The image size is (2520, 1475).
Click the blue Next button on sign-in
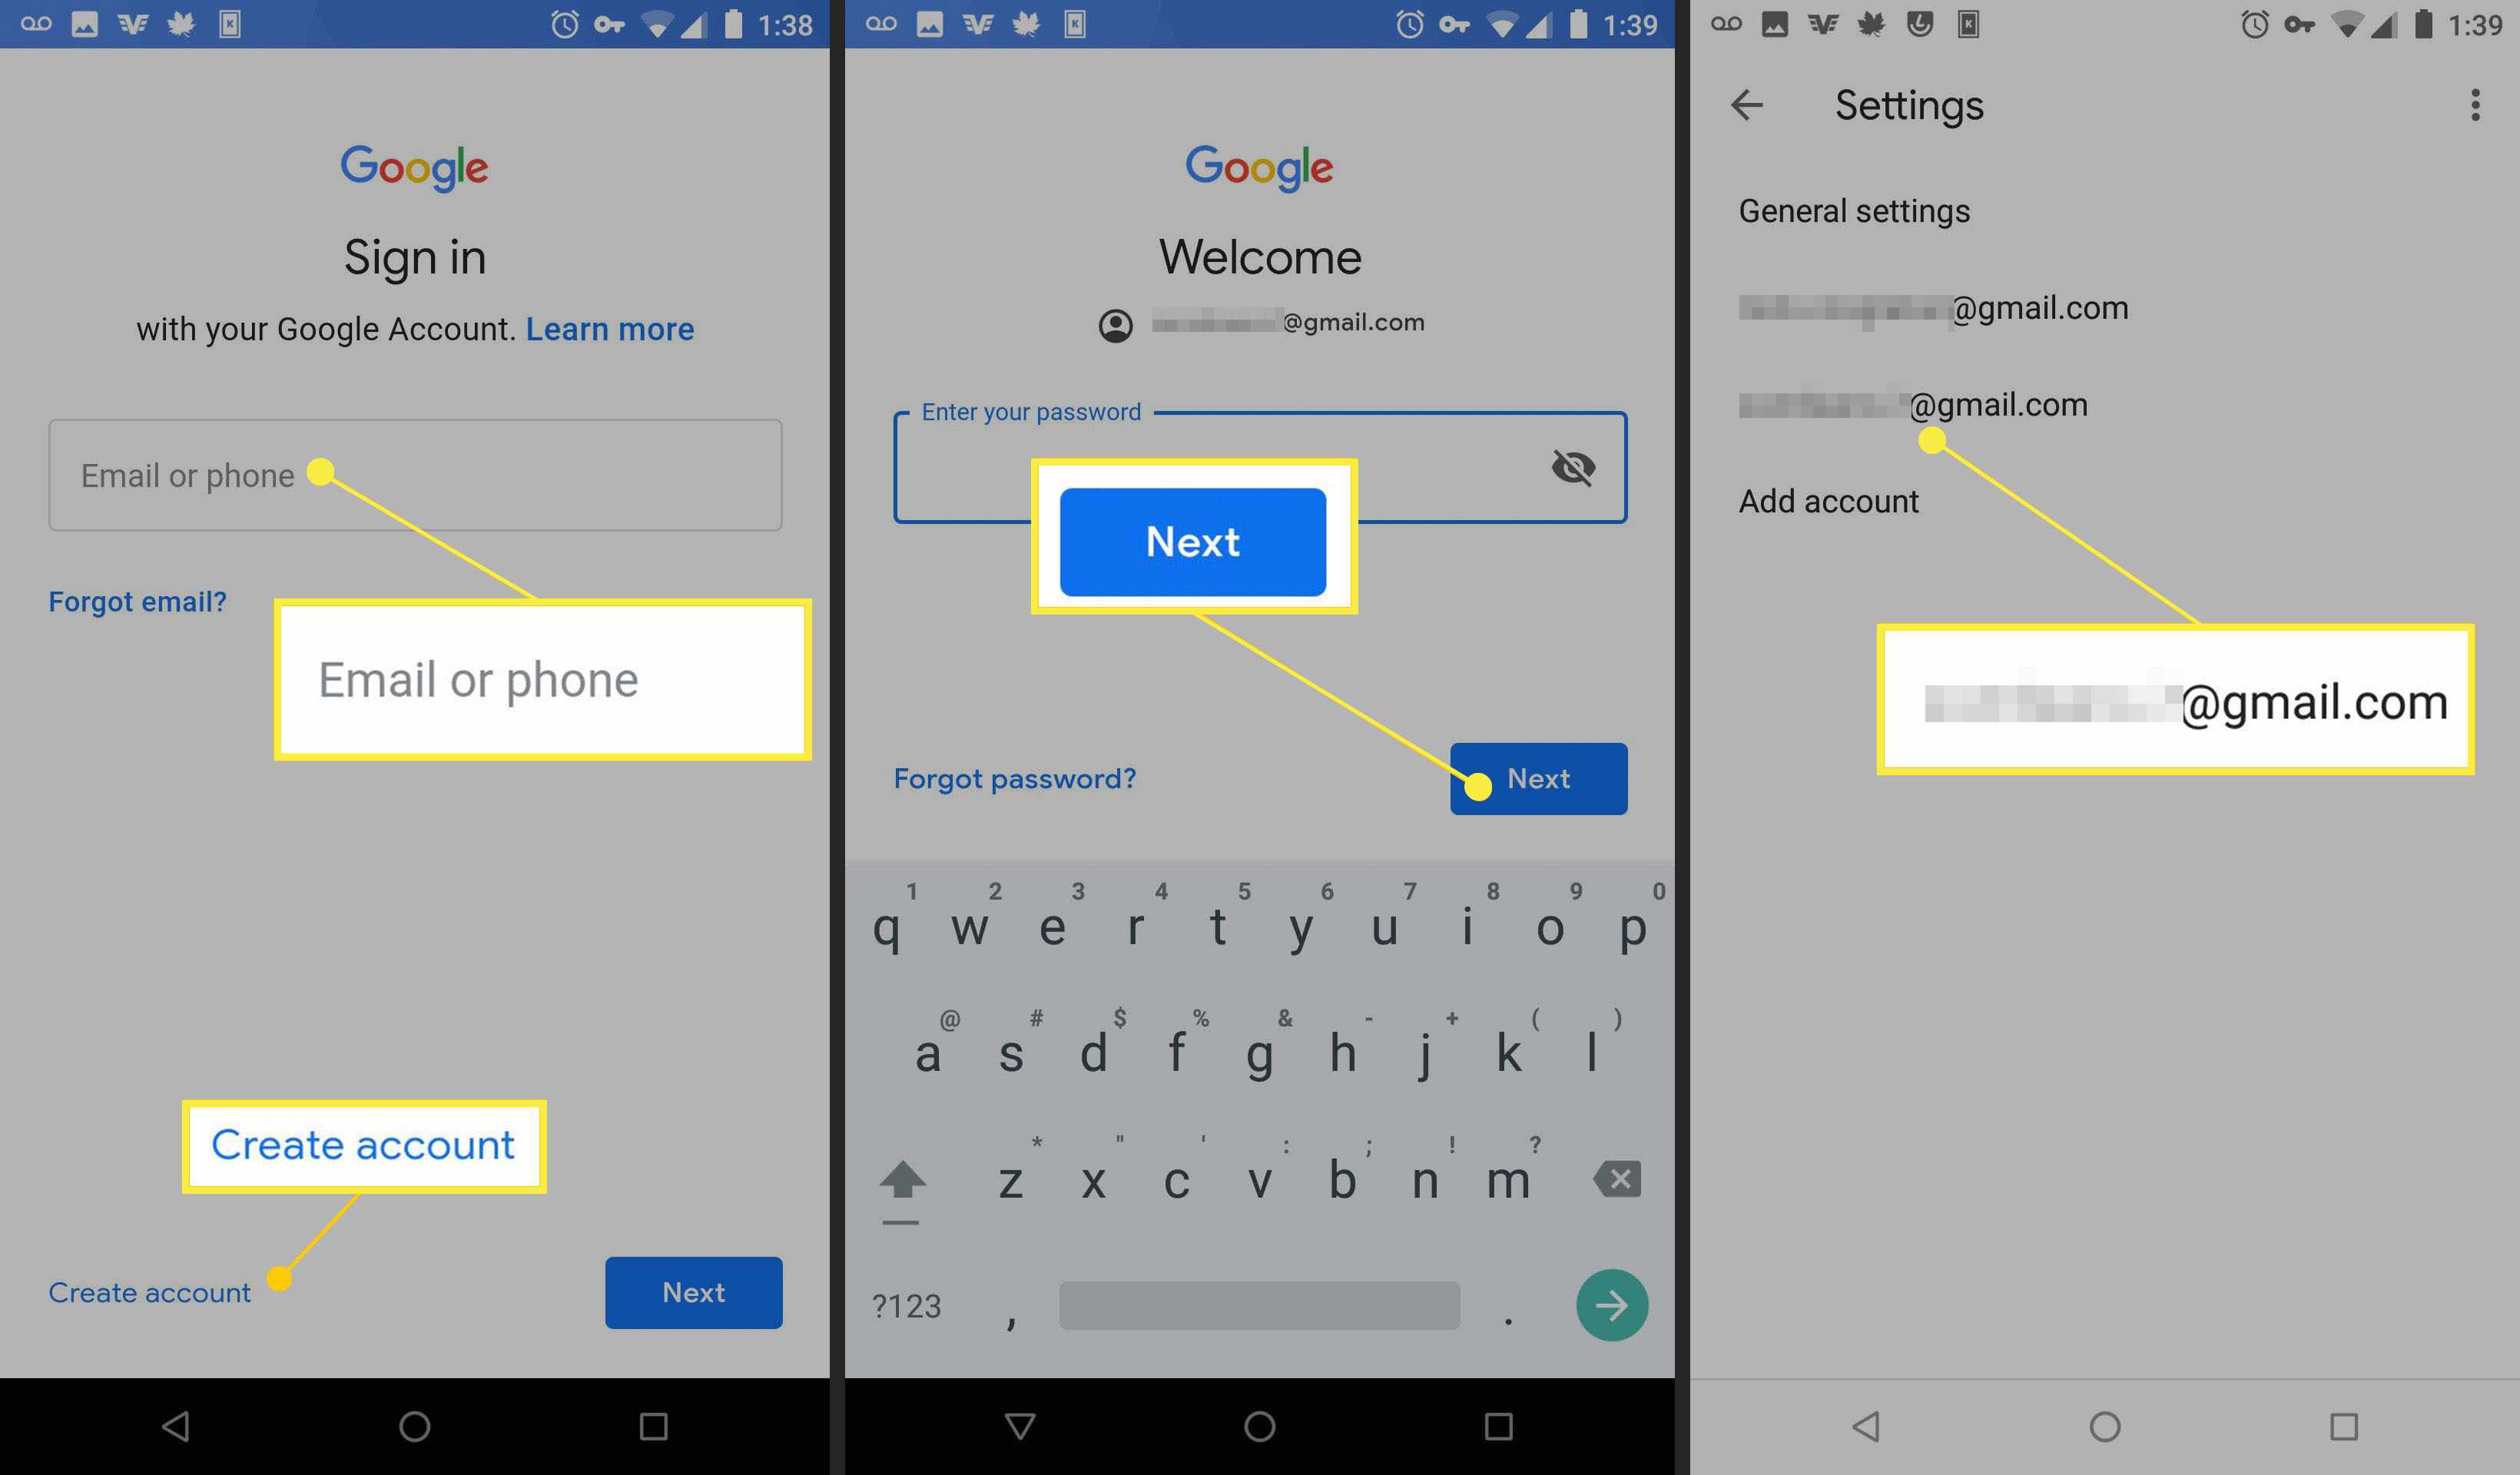(x=694, y=1291)
